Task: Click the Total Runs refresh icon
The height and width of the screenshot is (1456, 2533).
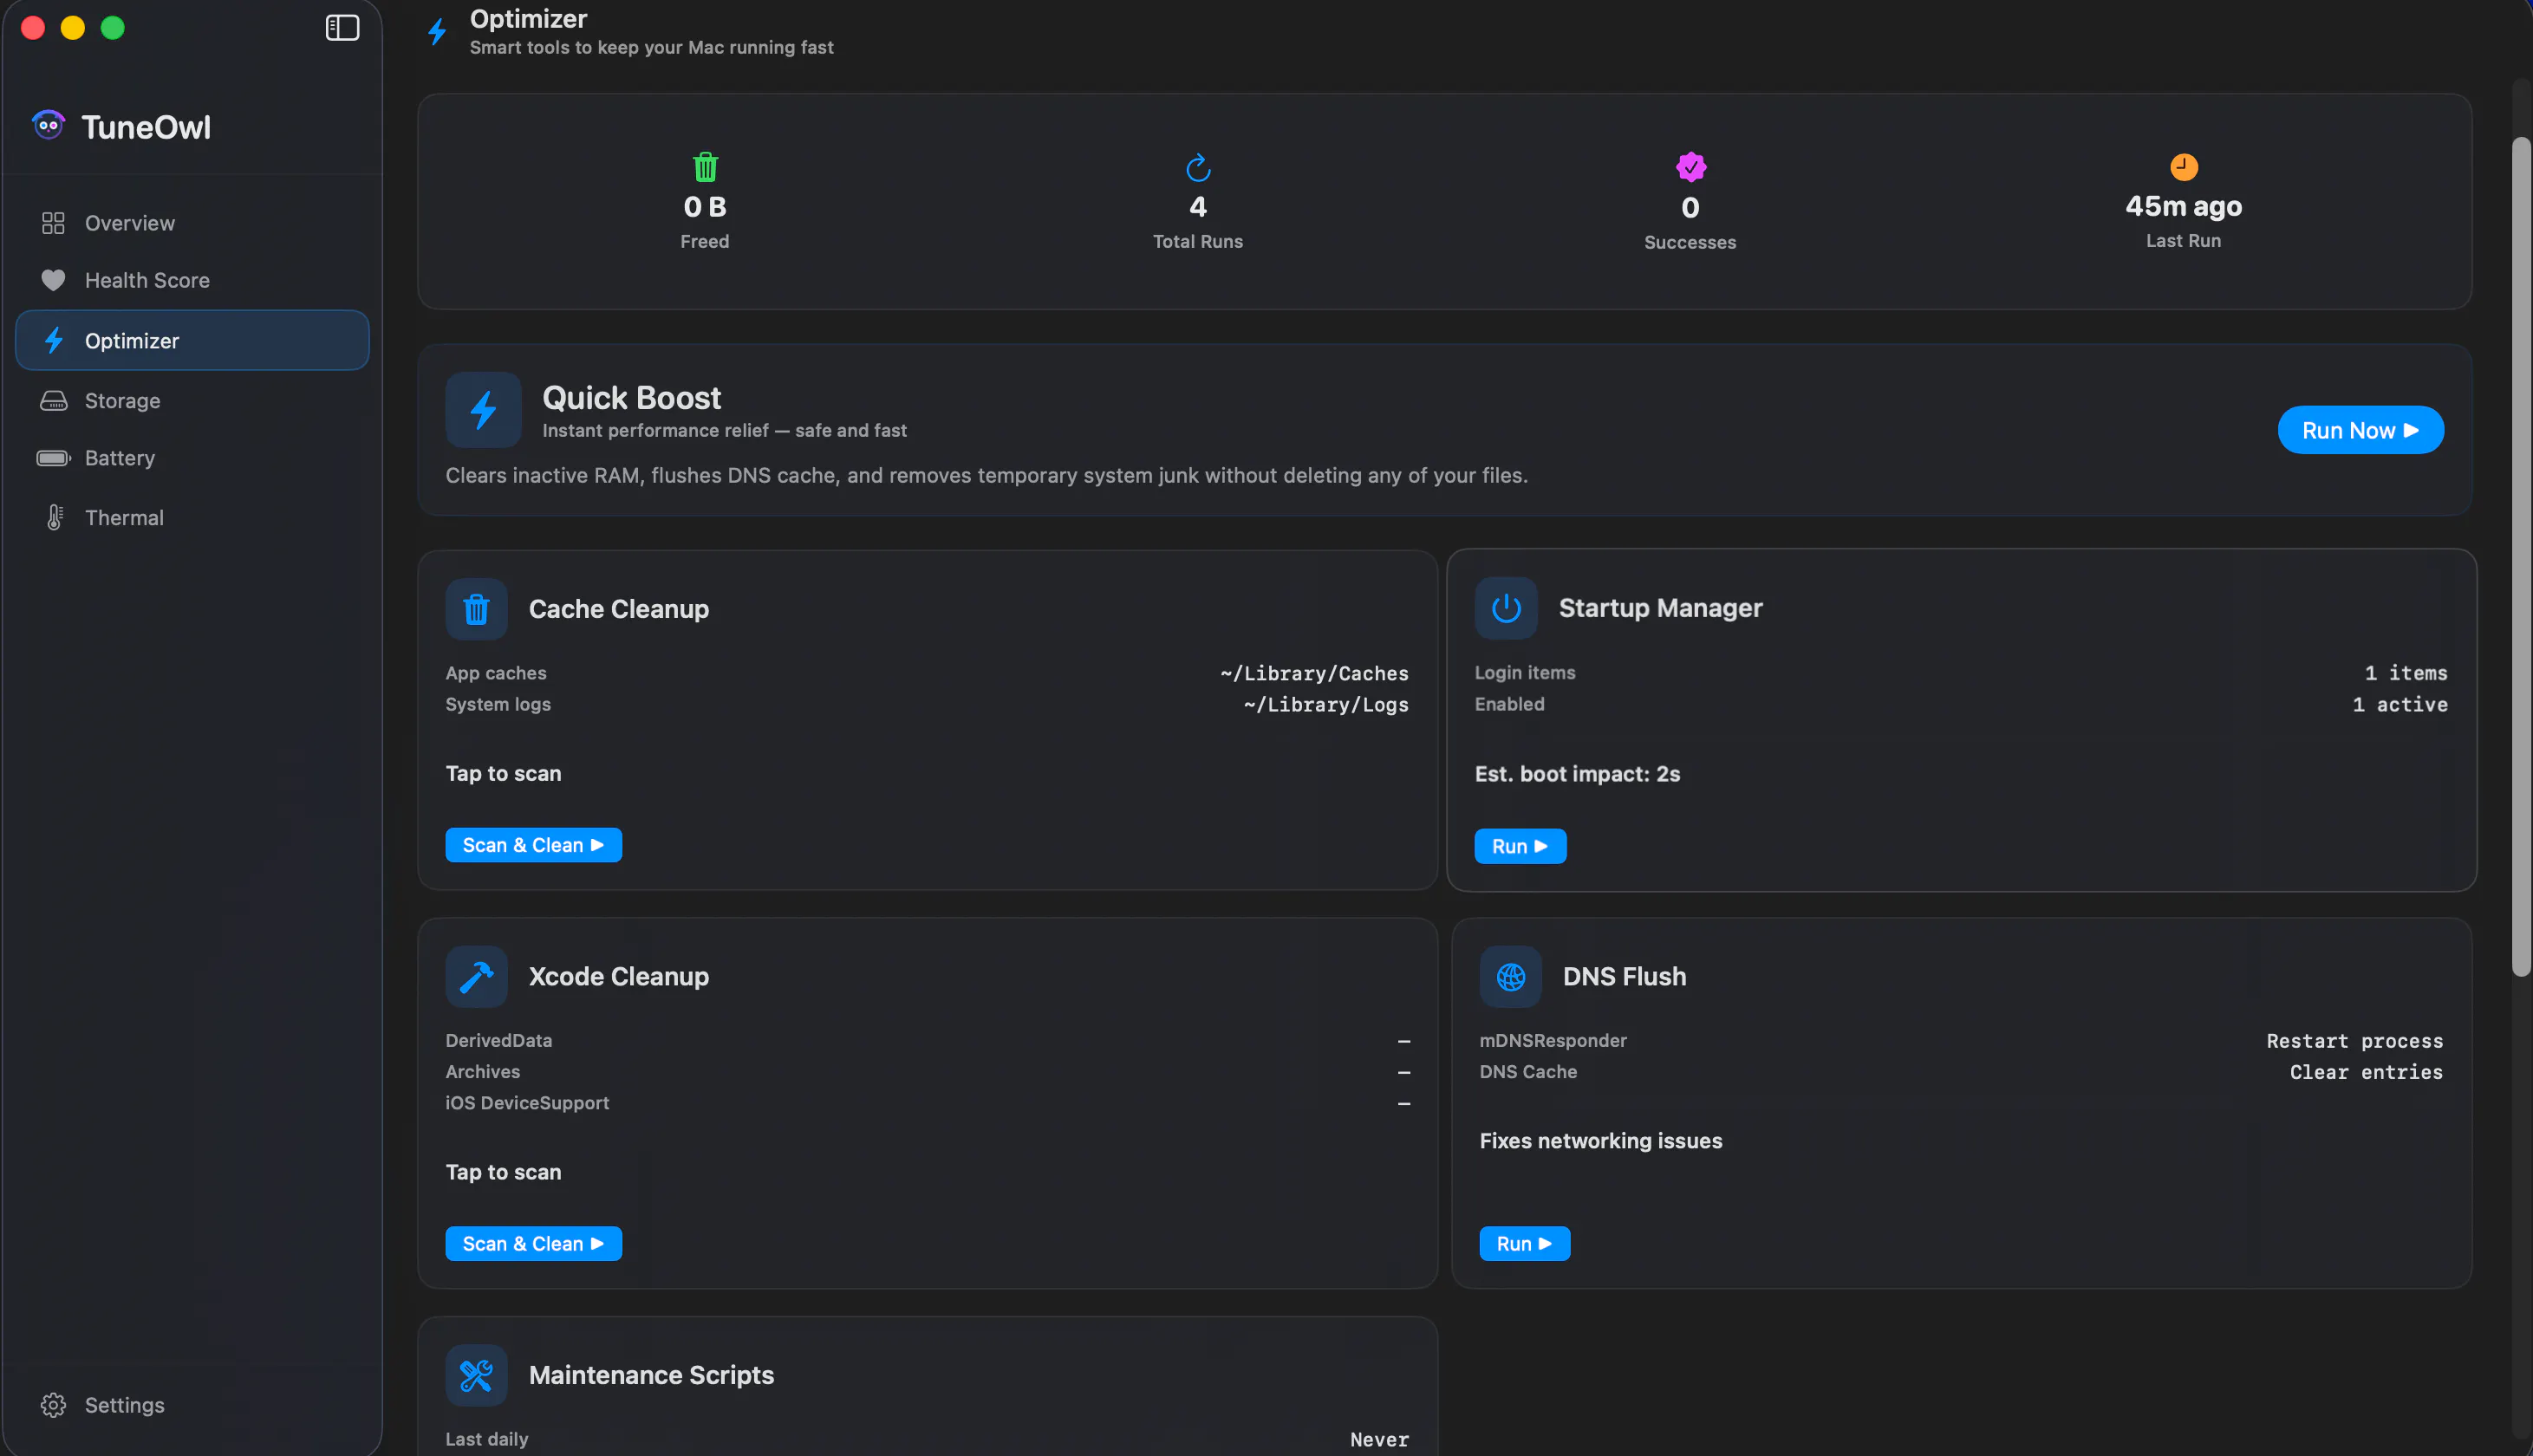Action: 1198,167
